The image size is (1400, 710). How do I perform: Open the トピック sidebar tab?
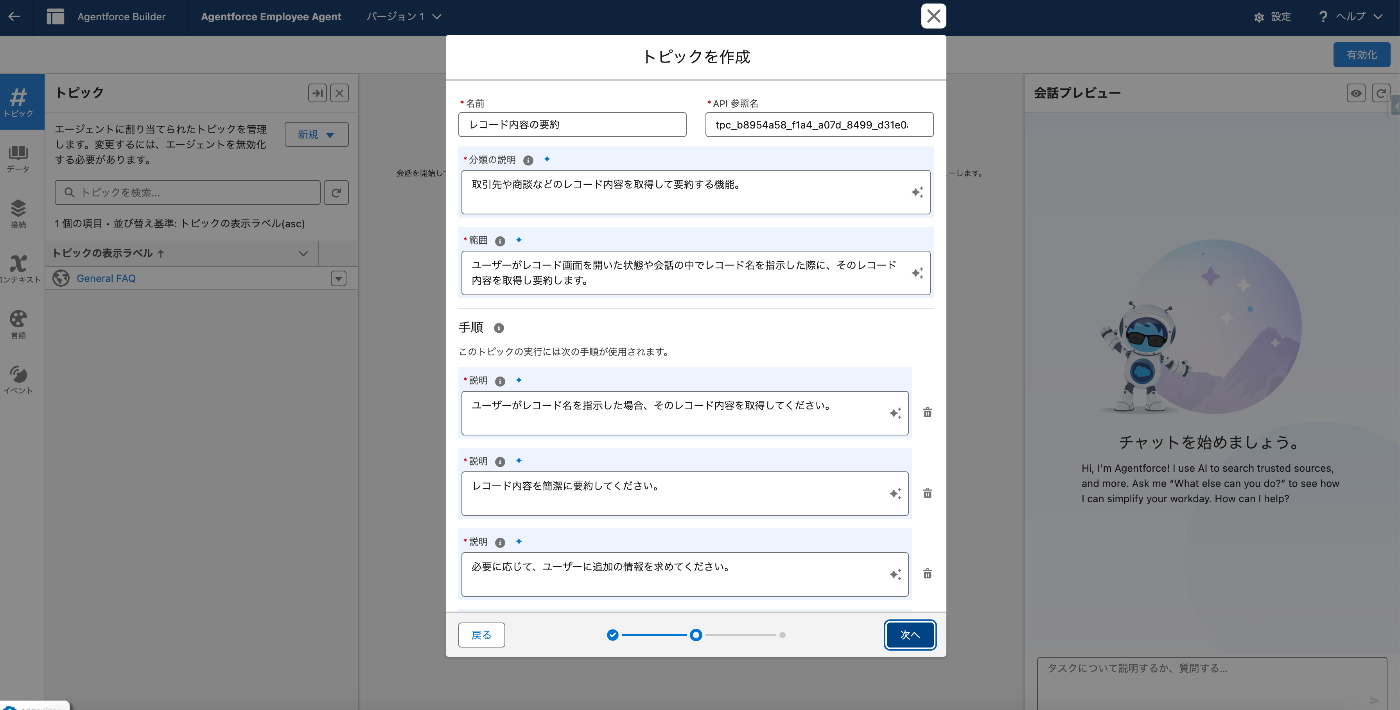click(x=18, y=102)
